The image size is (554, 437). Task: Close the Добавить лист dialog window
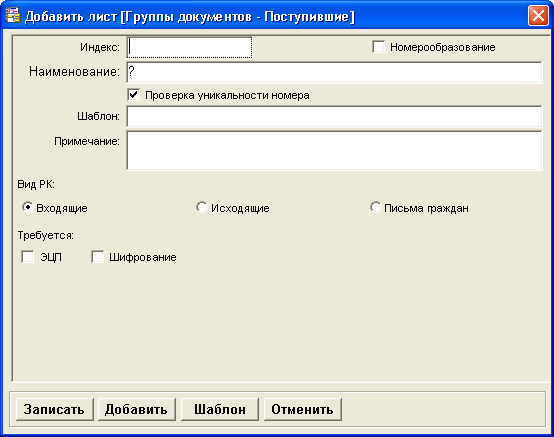[538, 16]
